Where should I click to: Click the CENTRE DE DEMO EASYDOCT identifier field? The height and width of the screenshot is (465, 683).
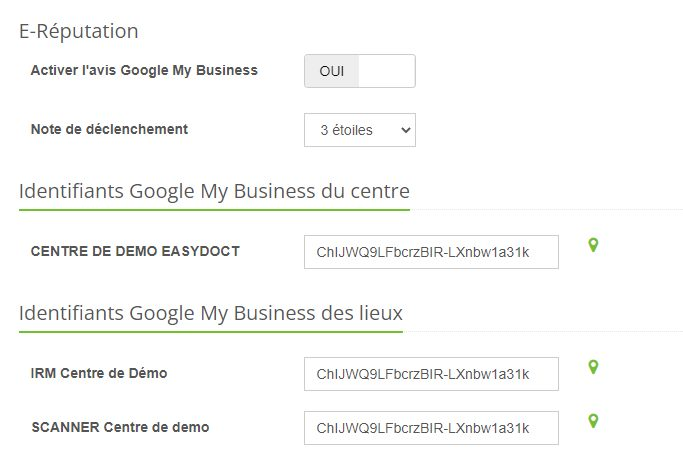431,252
